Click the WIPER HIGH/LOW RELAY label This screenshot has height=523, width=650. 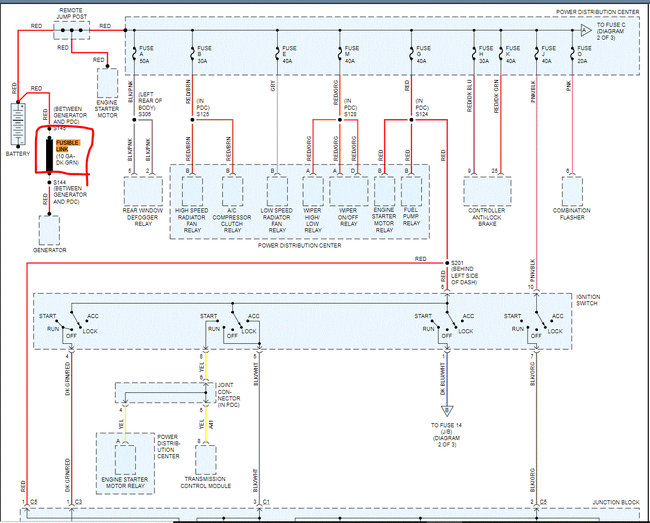coord(313,220)
